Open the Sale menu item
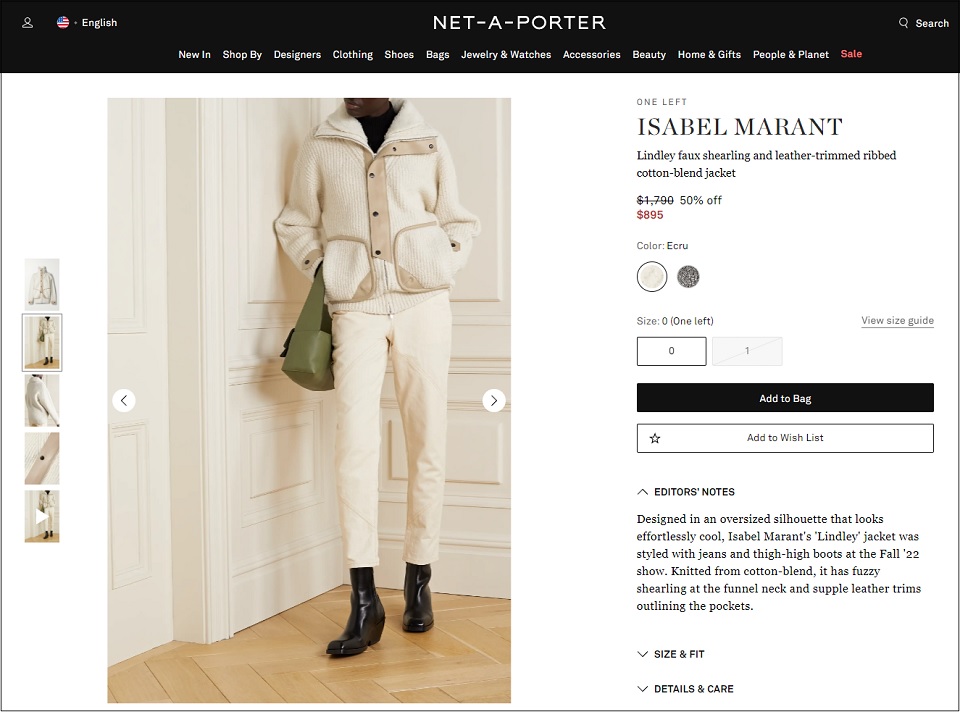 [x=851, y=54]
